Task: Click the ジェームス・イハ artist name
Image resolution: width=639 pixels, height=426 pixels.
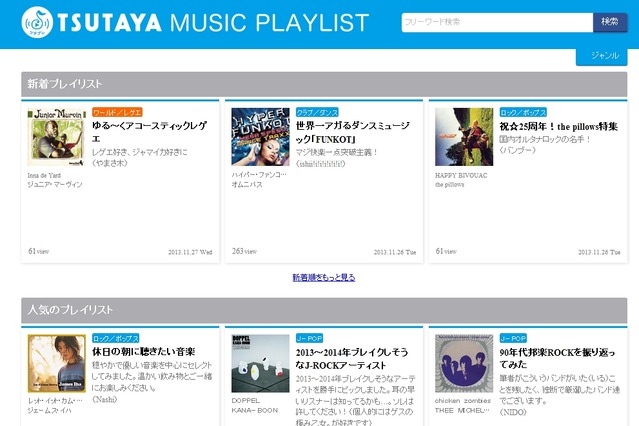Action: click(49, 410)
